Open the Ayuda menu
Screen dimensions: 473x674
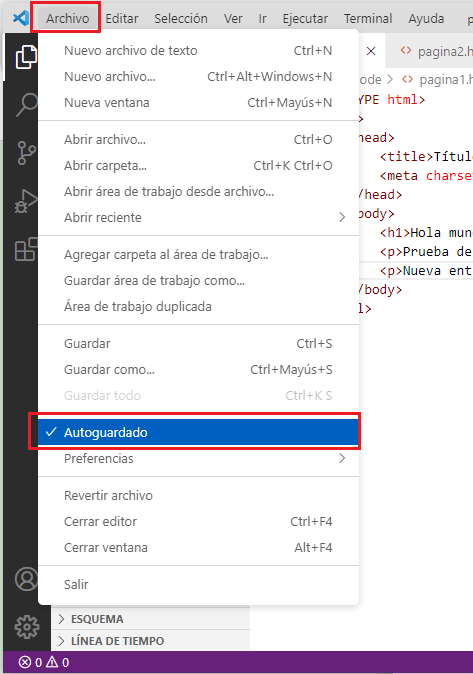[426, 18]
